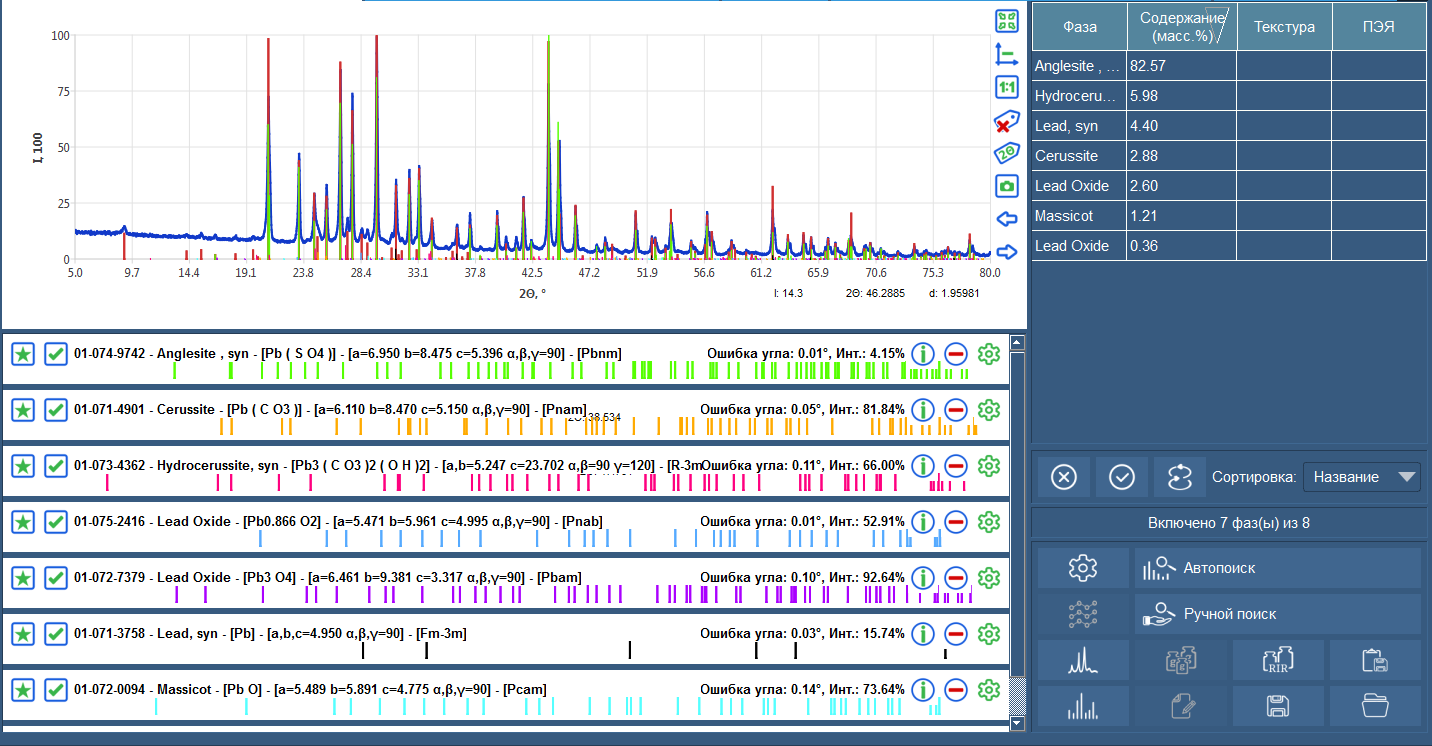This screenshot has height=746, width=1432.
Task: Click the stick pattern bar chart icon
Action: 1083,706
